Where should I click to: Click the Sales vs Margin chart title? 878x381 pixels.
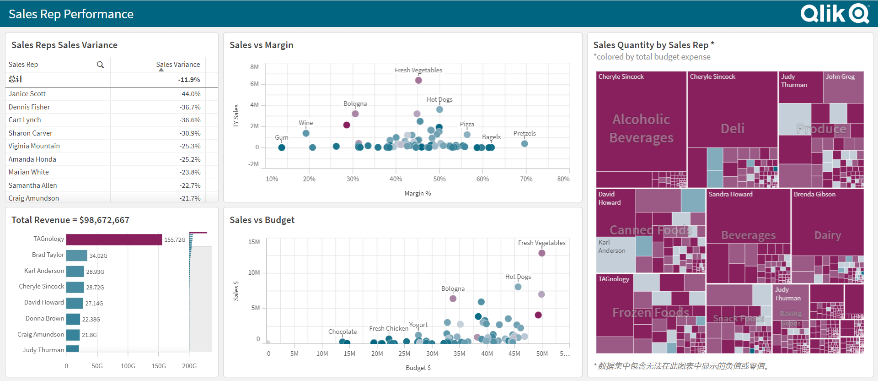click(261, 45)
